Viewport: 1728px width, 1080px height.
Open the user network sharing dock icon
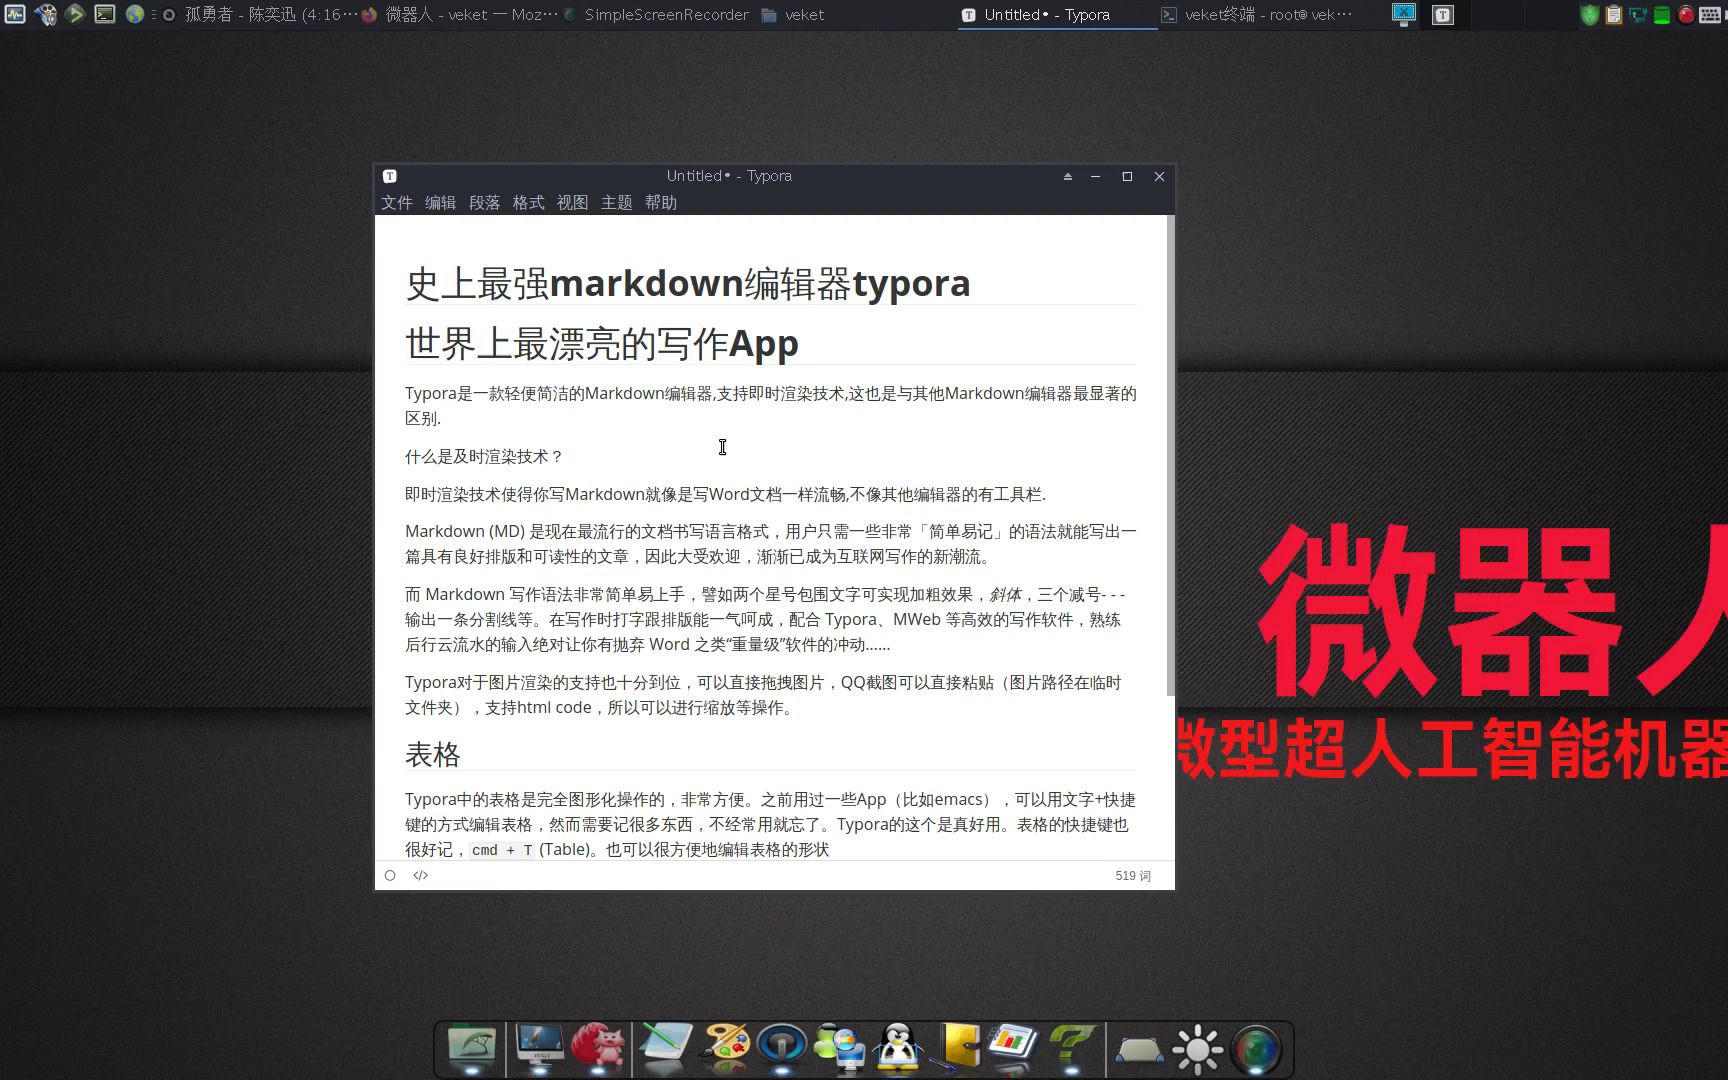pos(840,1048)
